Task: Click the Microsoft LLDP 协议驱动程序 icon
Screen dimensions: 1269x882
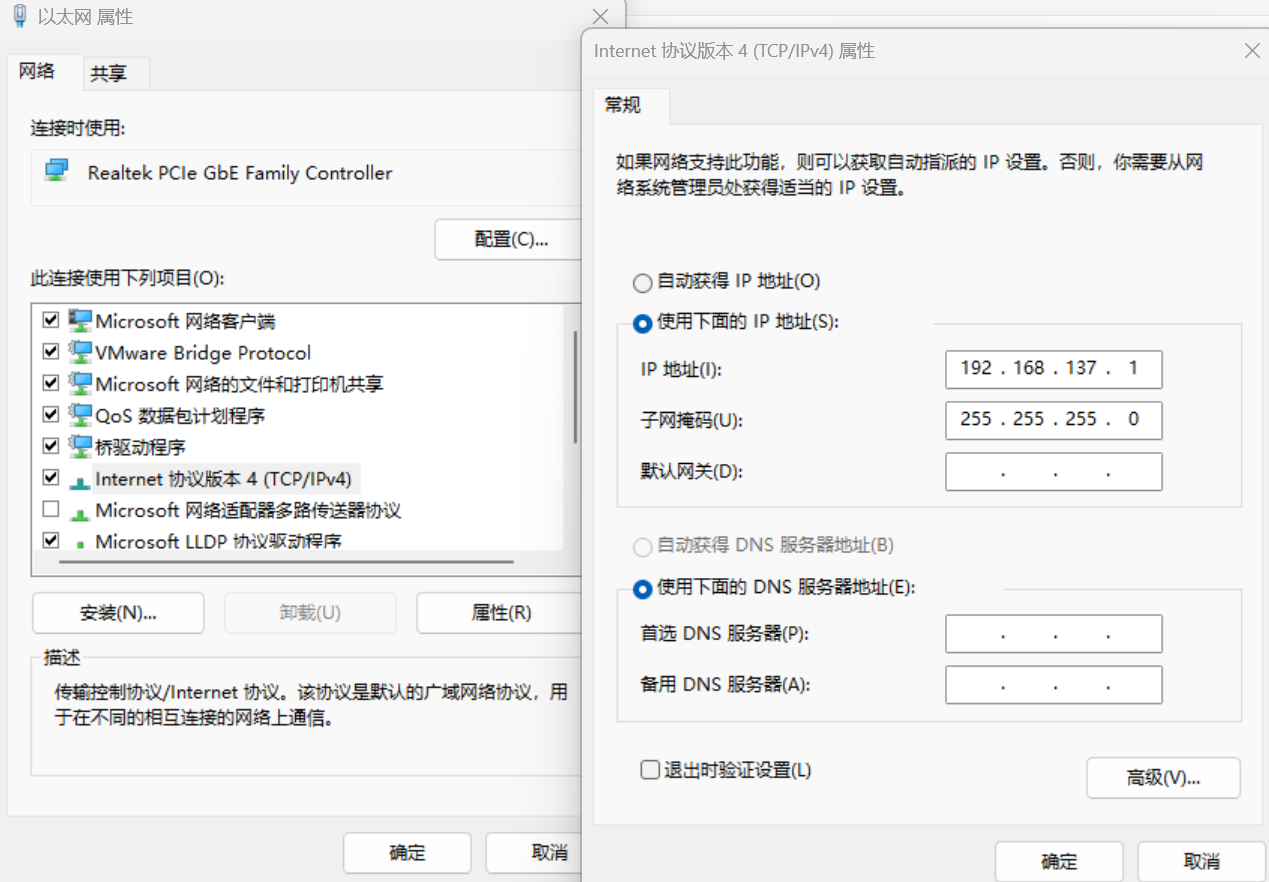Action: click(81, 540)
